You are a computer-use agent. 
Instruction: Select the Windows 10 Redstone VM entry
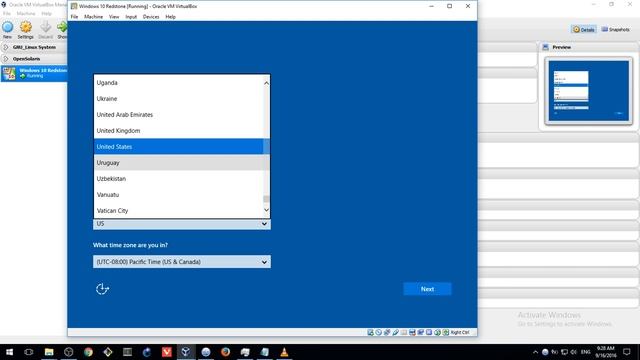tap(34, 73)
